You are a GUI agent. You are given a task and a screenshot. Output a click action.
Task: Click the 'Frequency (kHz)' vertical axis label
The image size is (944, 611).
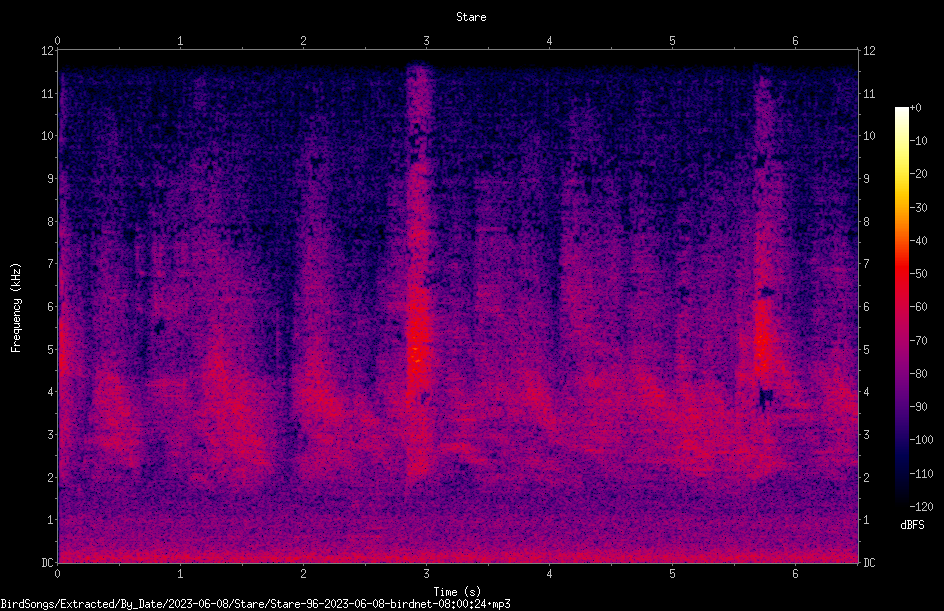[x=16, y=308]
